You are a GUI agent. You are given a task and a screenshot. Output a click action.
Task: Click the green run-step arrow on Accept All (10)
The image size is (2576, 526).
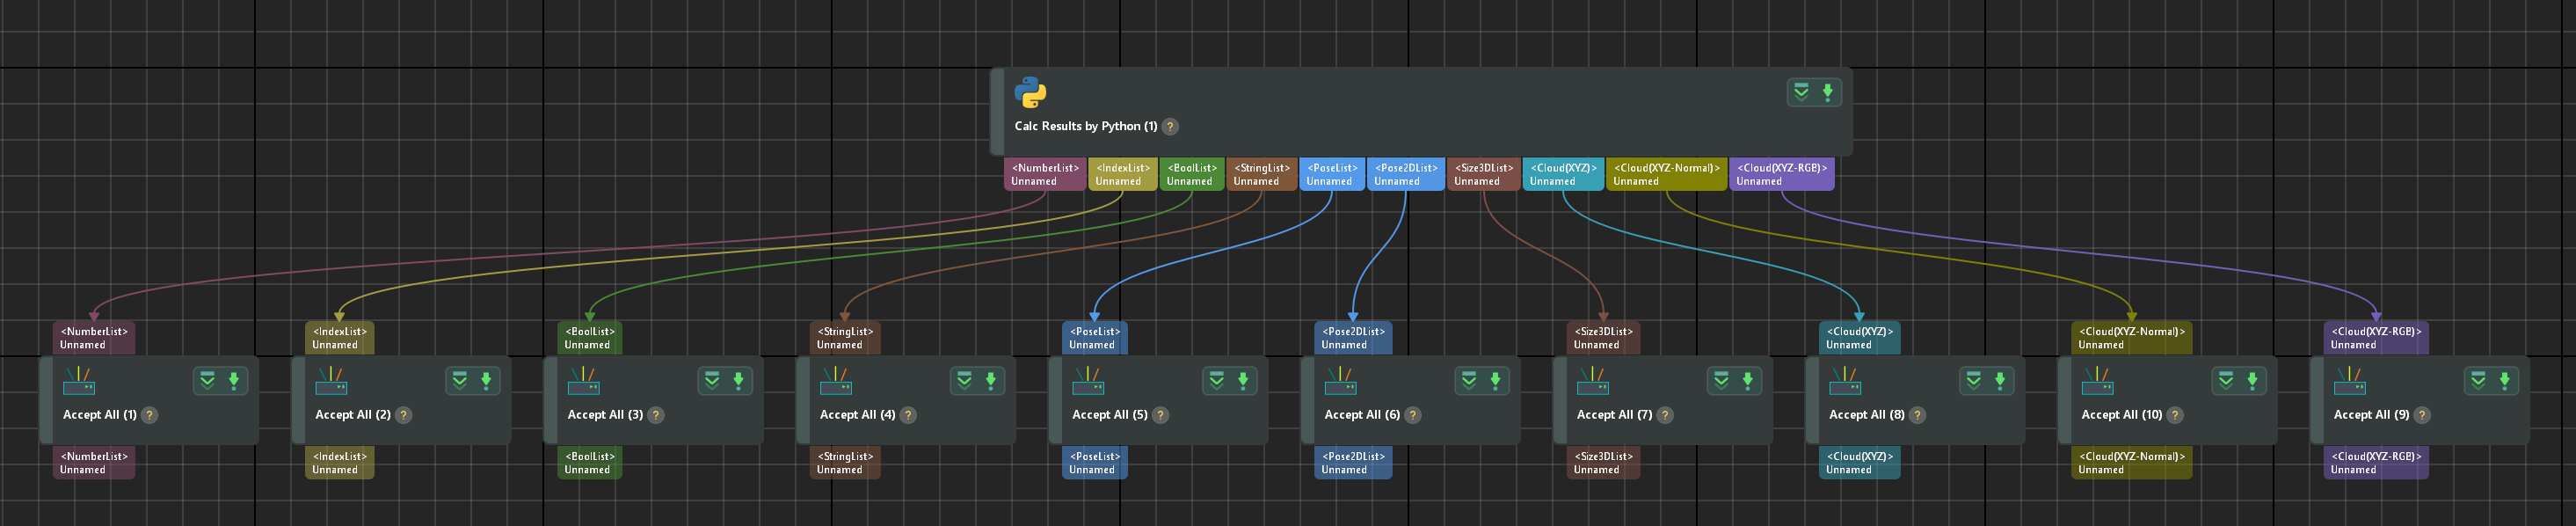click(2252, 381)
